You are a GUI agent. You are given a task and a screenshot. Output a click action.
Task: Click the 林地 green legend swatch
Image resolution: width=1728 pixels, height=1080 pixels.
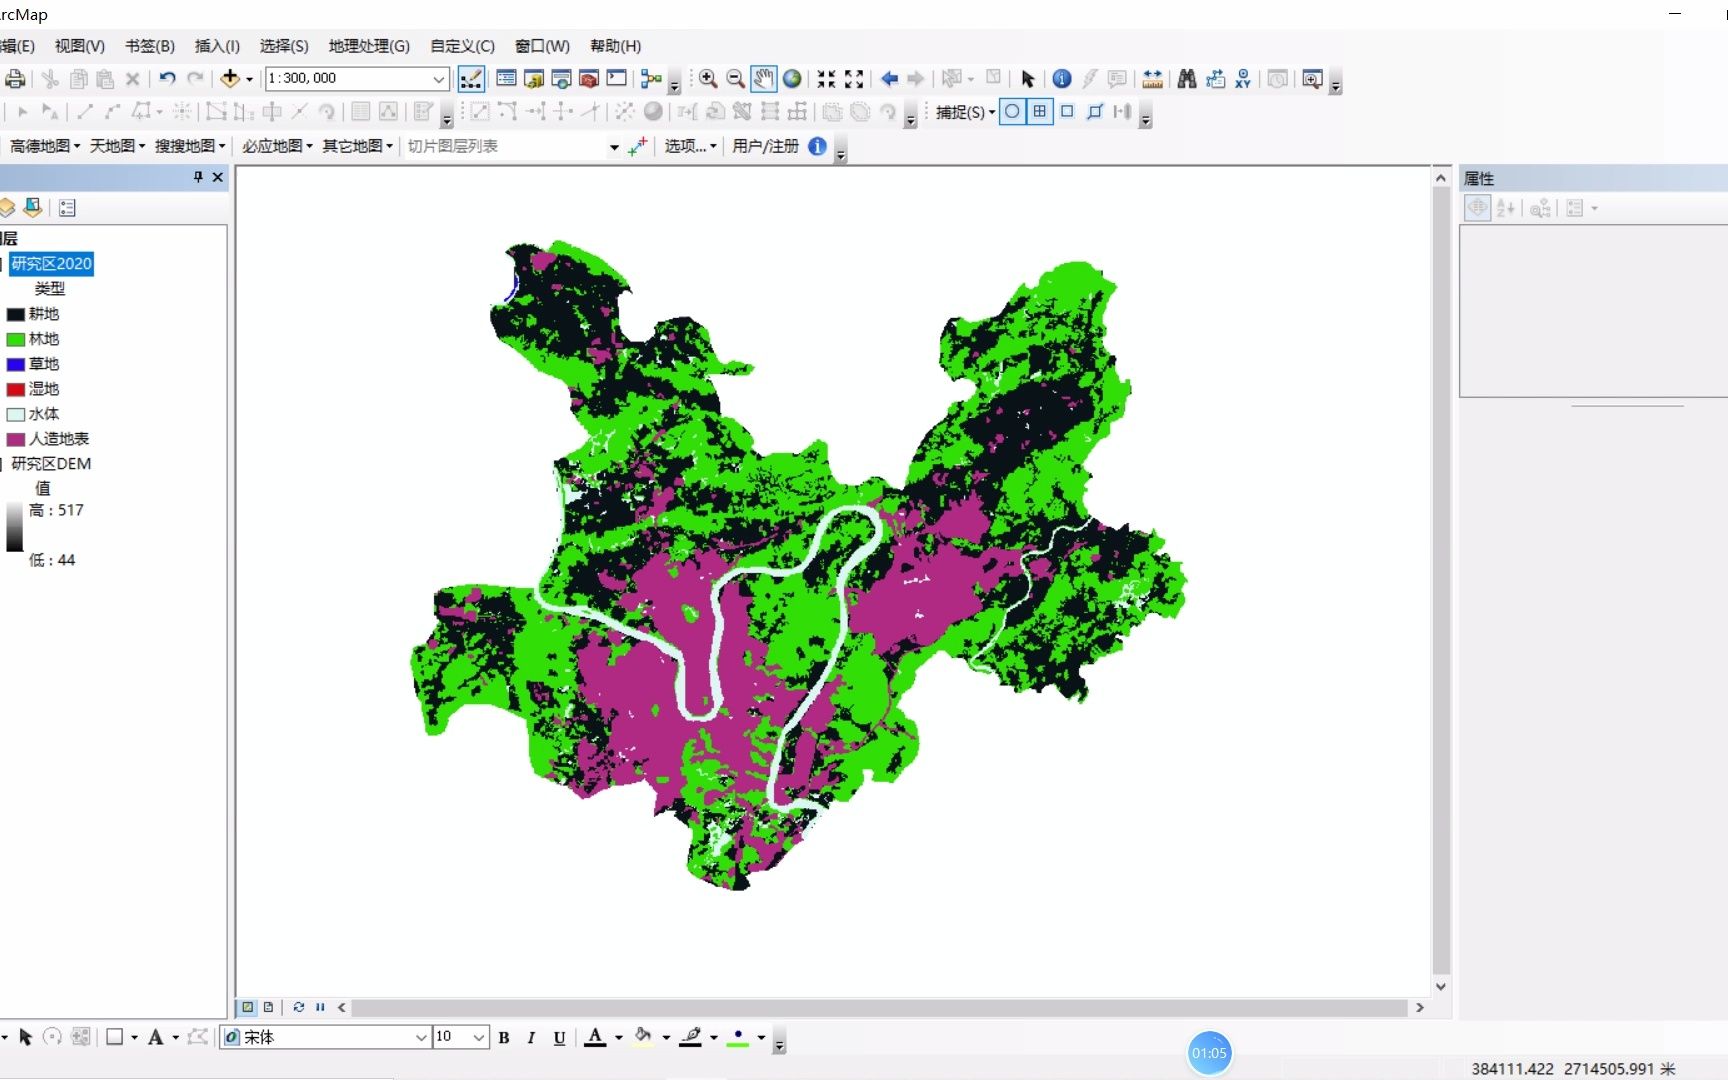pyautogui.click(x=16, y=339)
